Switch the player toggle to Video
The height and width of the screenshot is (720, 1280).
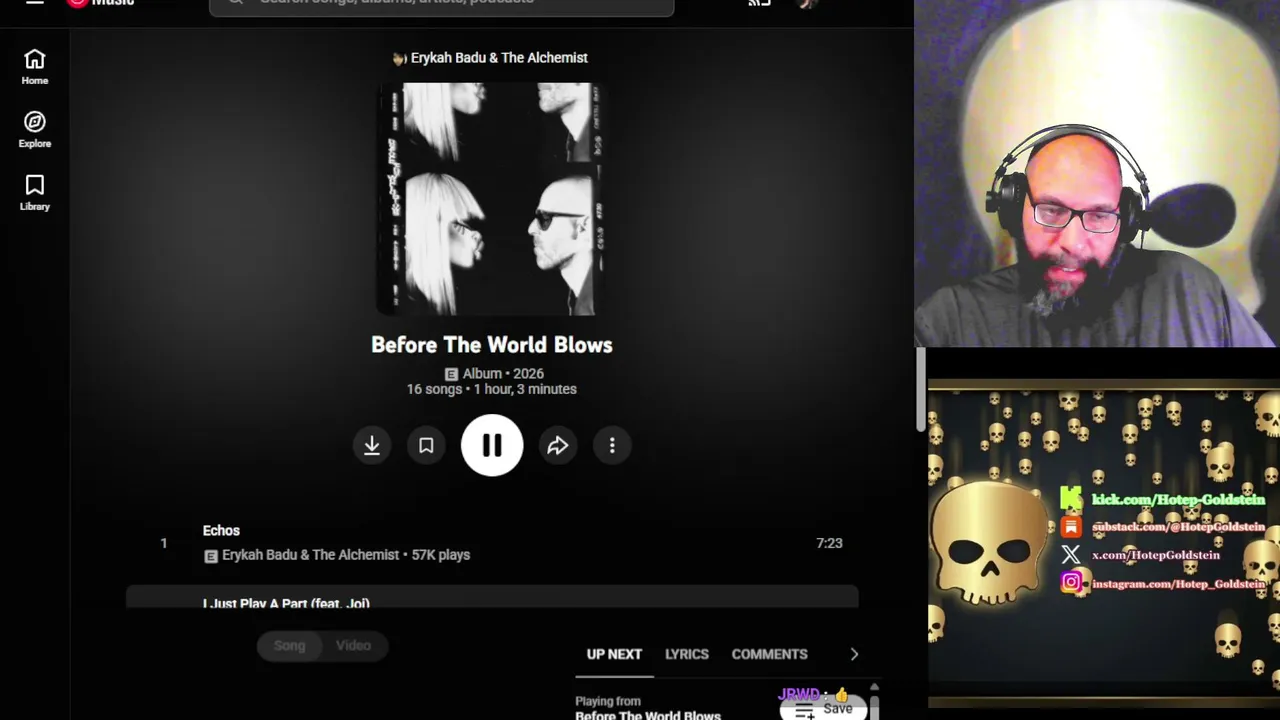click(353, 646)
